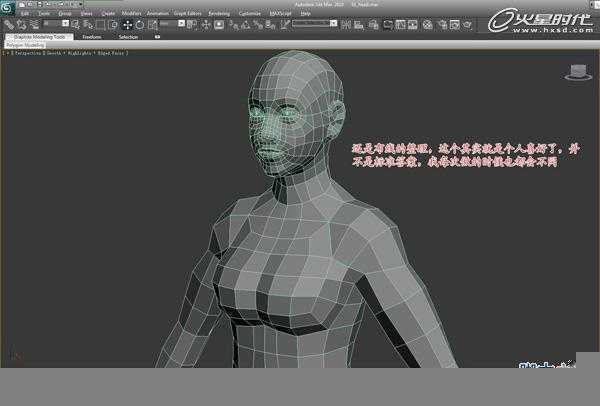Open the Edit menu
Screen dimensions: 600x406
25,13
